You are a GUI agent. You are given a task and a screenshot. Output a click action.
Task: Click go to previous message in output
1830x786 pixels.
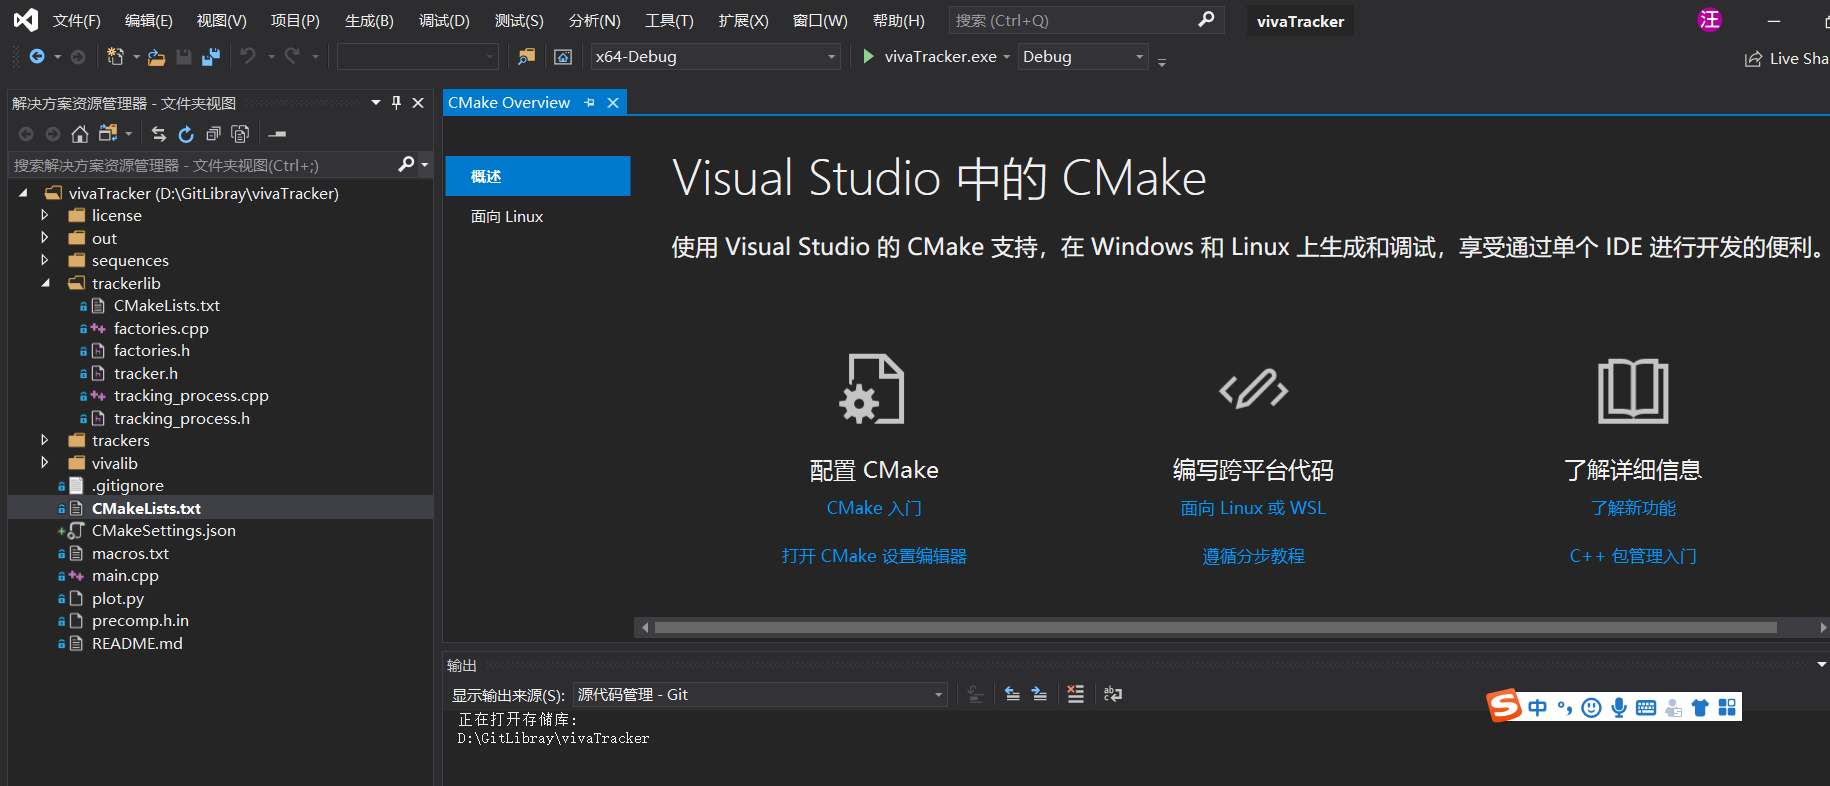point(1012,694)
